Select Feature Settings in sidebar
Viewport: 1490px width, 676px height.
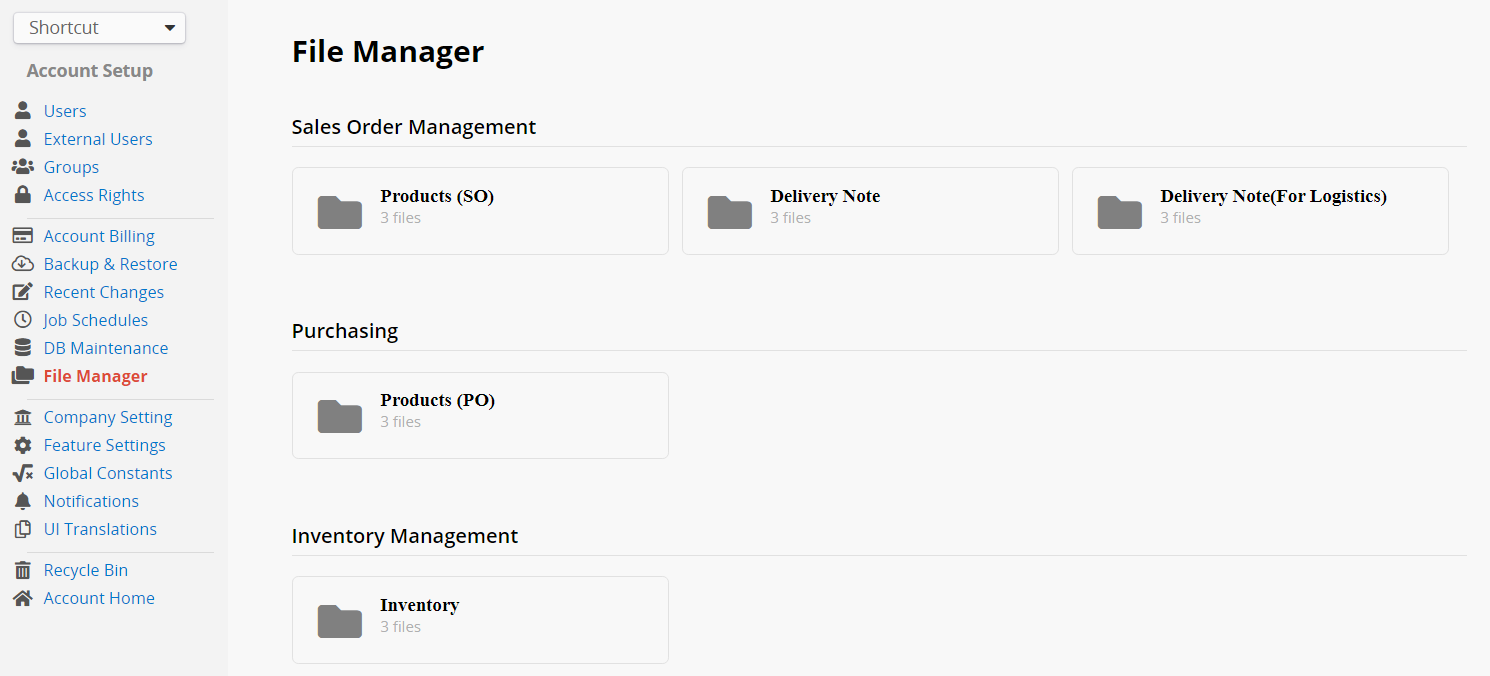(x=104, y=445)
